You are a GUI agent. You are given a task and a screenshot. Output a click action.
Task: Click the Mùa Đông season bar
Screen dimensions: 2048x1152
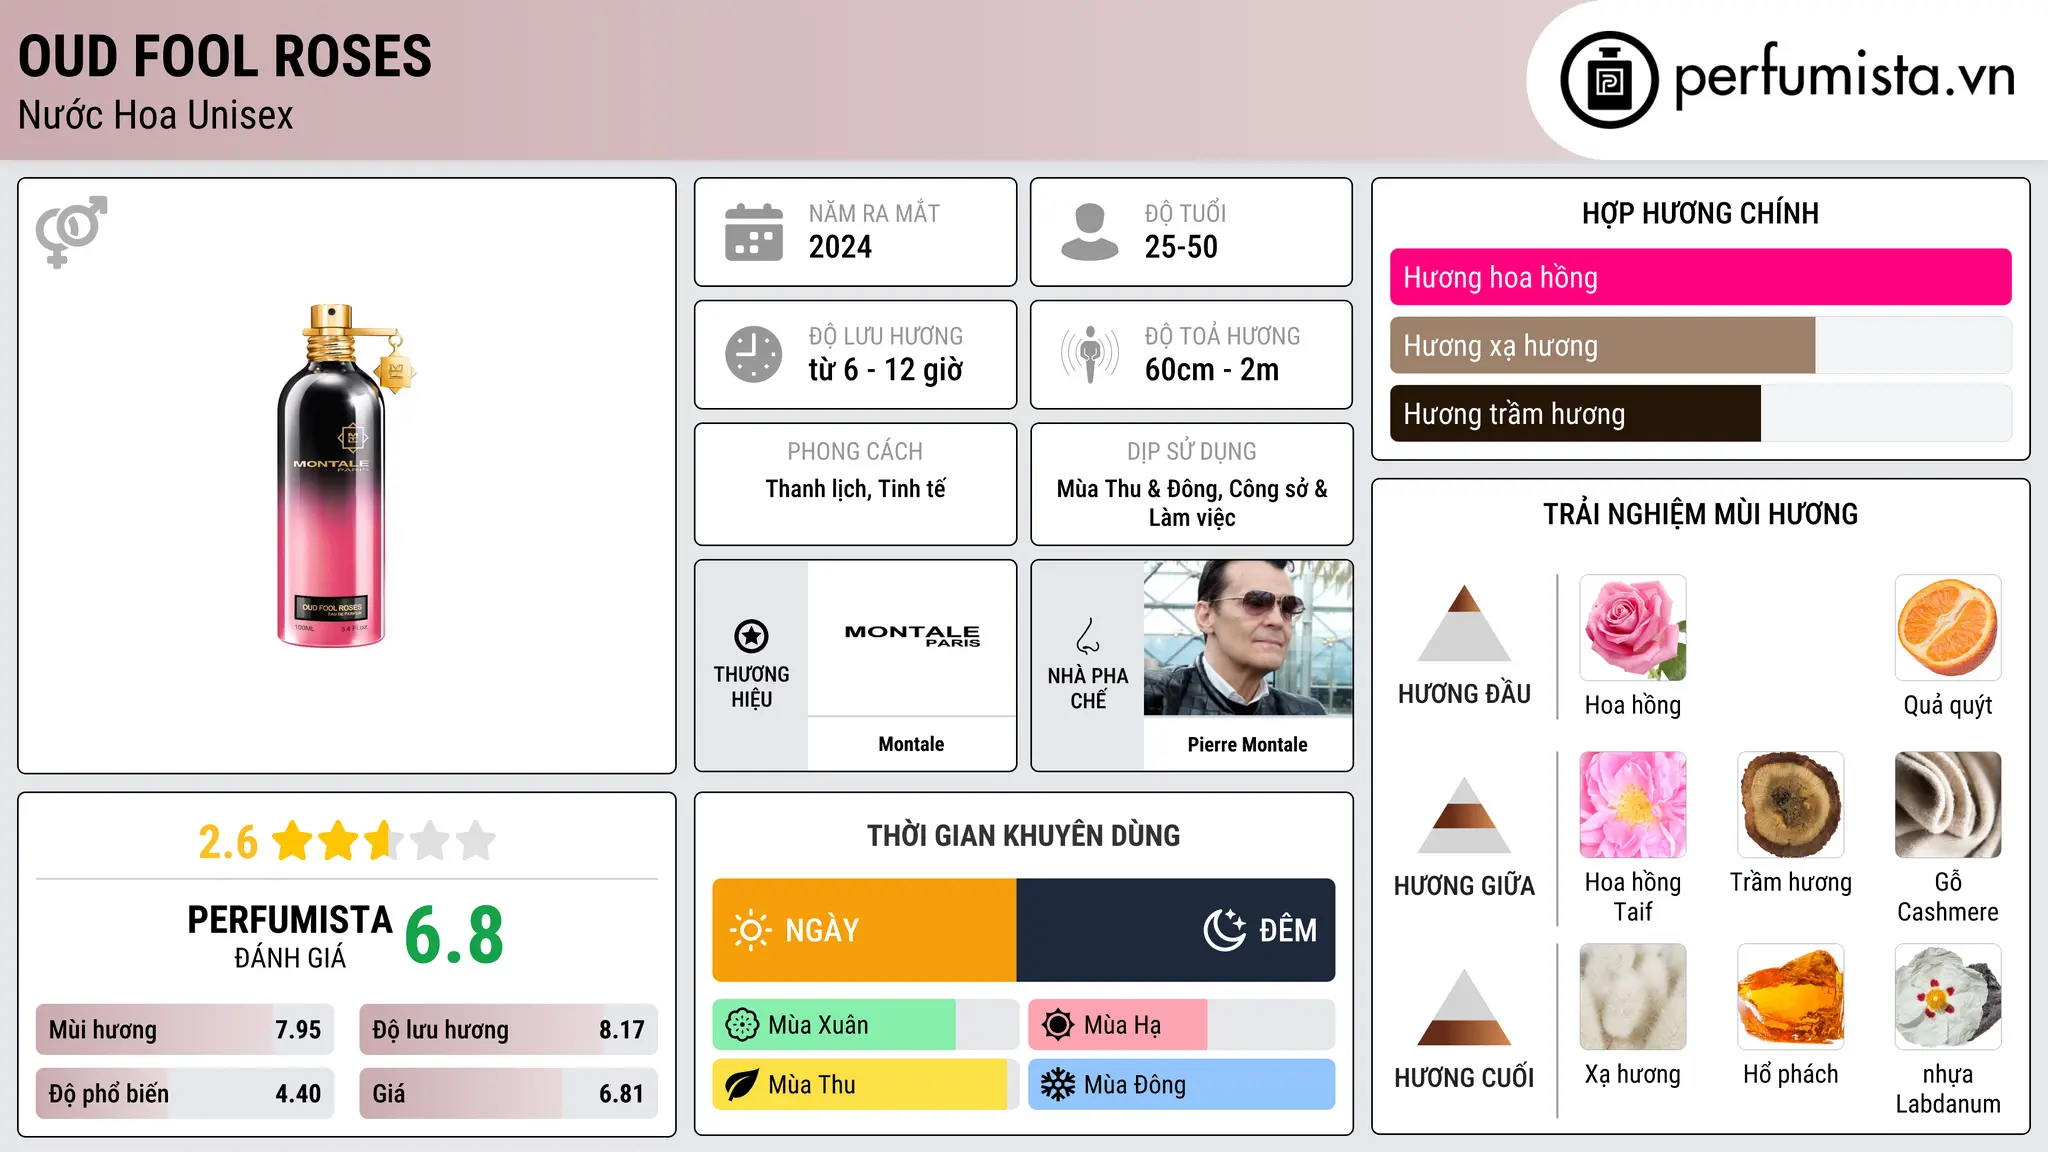1182,1085
